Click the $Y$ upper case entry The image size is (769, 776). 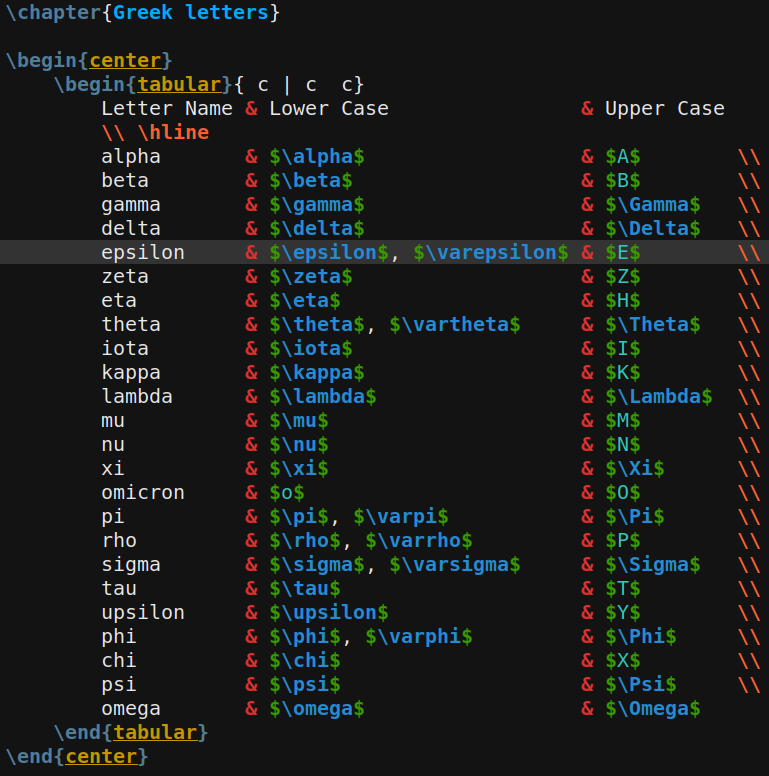point(623,613)
